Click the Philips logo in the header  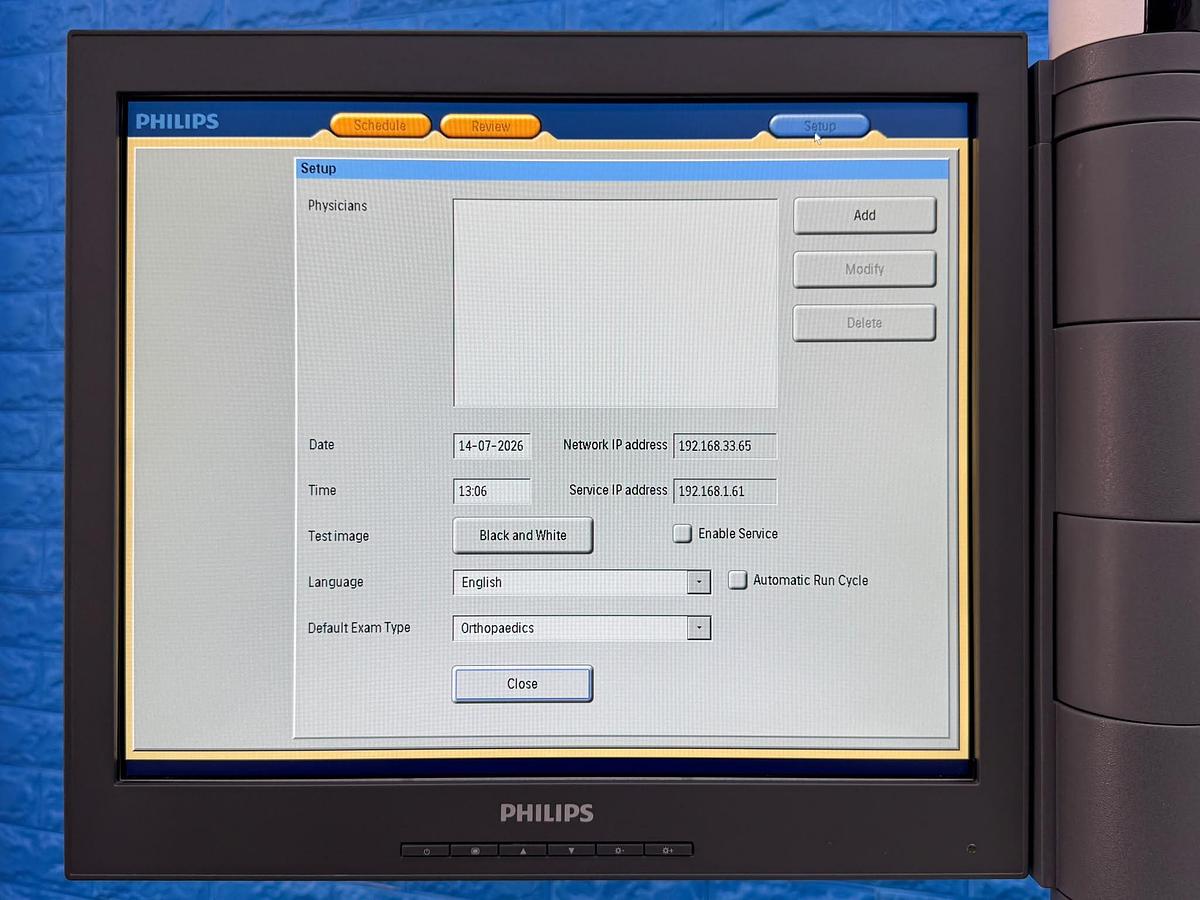pyautogui.click(x=177, y=122)
